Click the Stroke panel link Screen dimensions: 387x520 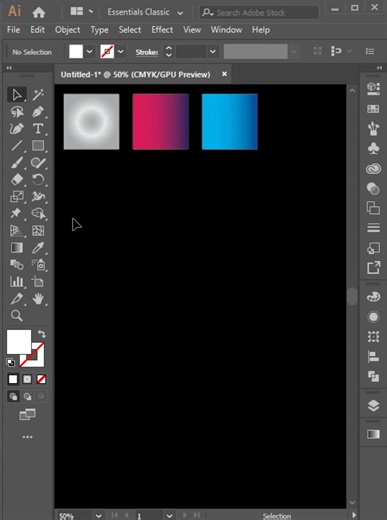(147, 52)
